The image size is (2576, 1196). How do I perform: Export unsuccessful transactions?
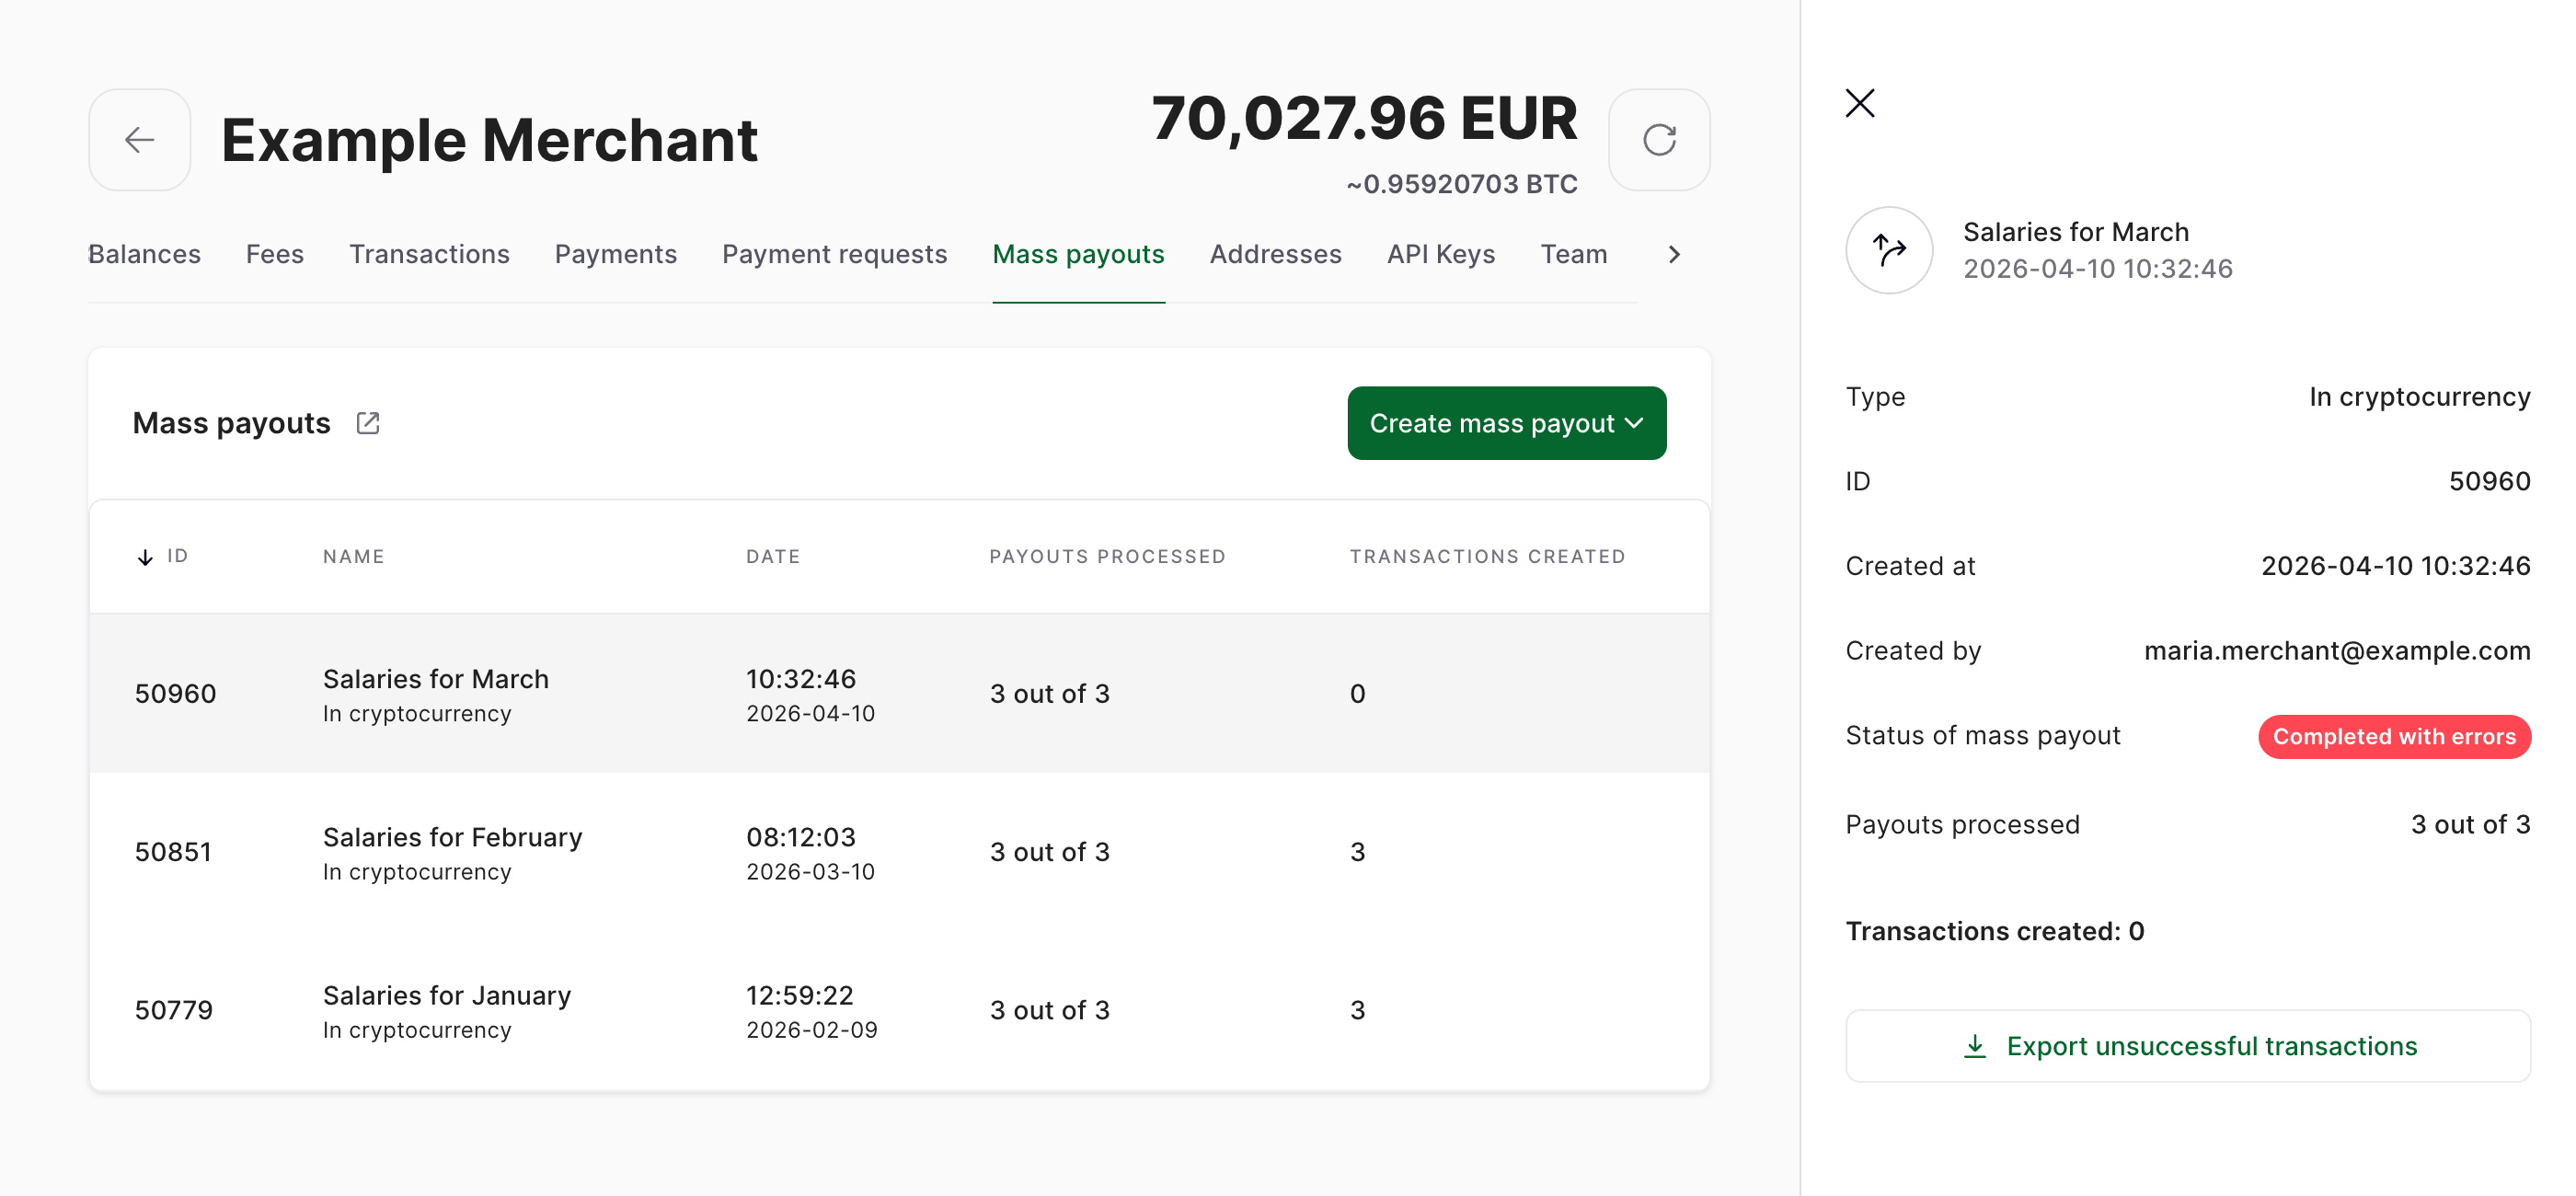[2187, 1046]
